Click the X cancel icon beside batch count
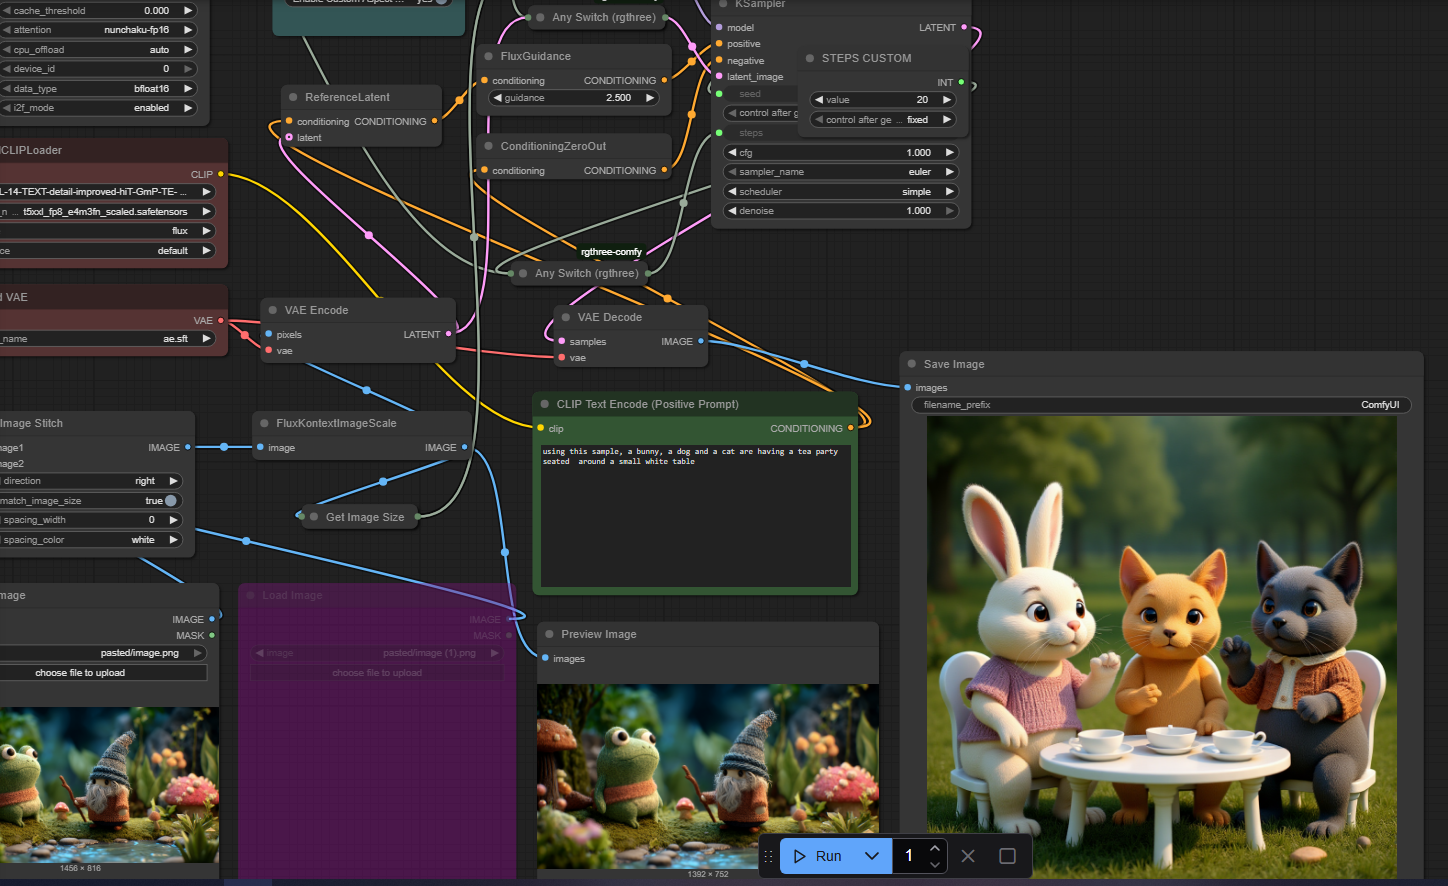1448x886 pixels. (968, 856)
